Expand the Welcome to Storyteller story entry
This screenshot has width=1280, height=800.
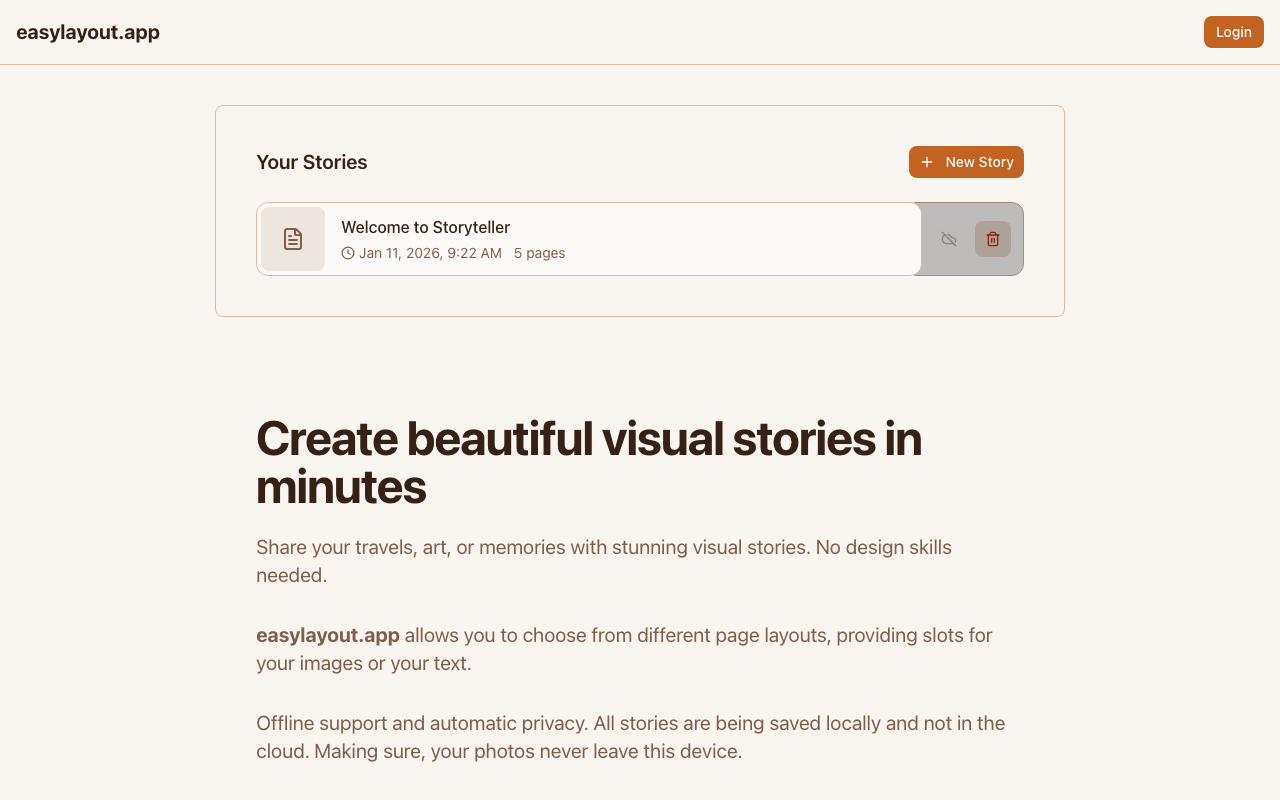point(588,239)
